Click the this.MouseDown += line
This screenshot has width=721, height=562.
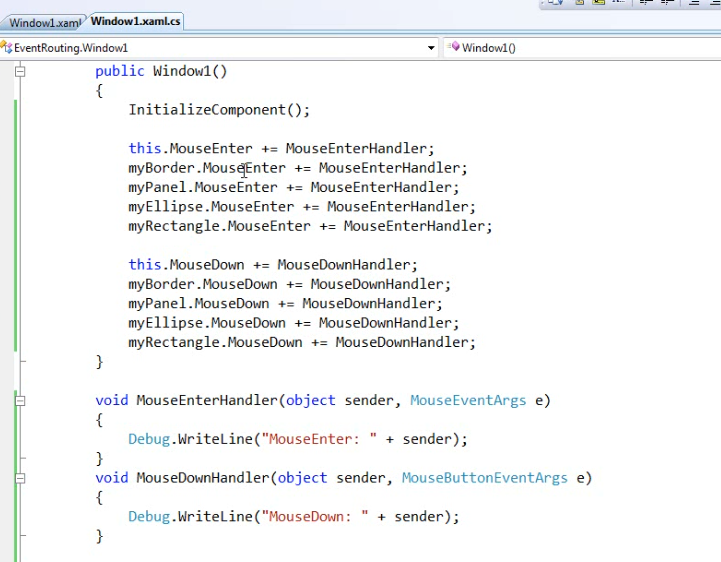pos(273,265)
